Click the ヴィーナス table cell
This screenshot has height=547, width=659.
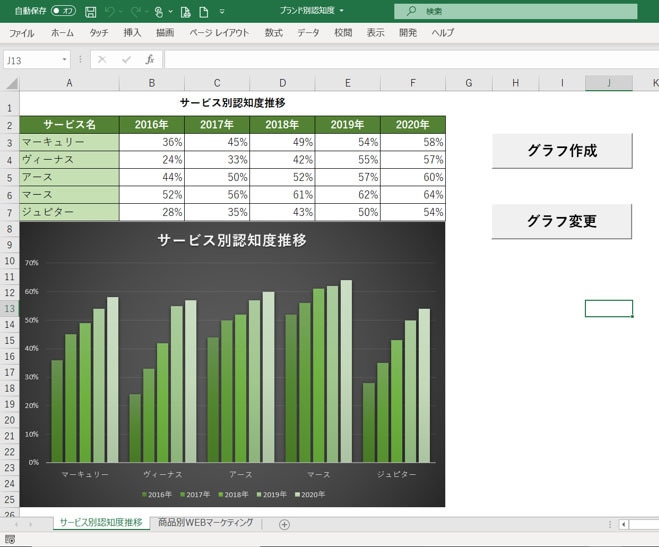(69, 160)
